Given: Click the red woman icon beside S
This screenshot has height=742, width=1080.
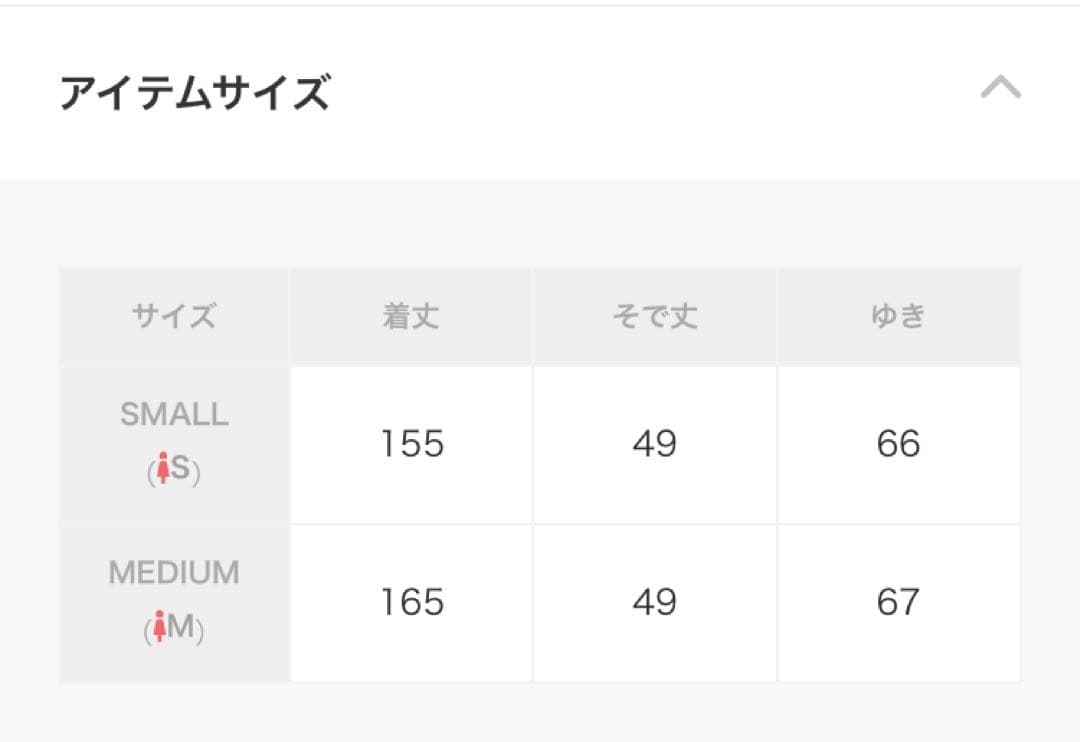Looking at the screenshot, I should 160,470.
